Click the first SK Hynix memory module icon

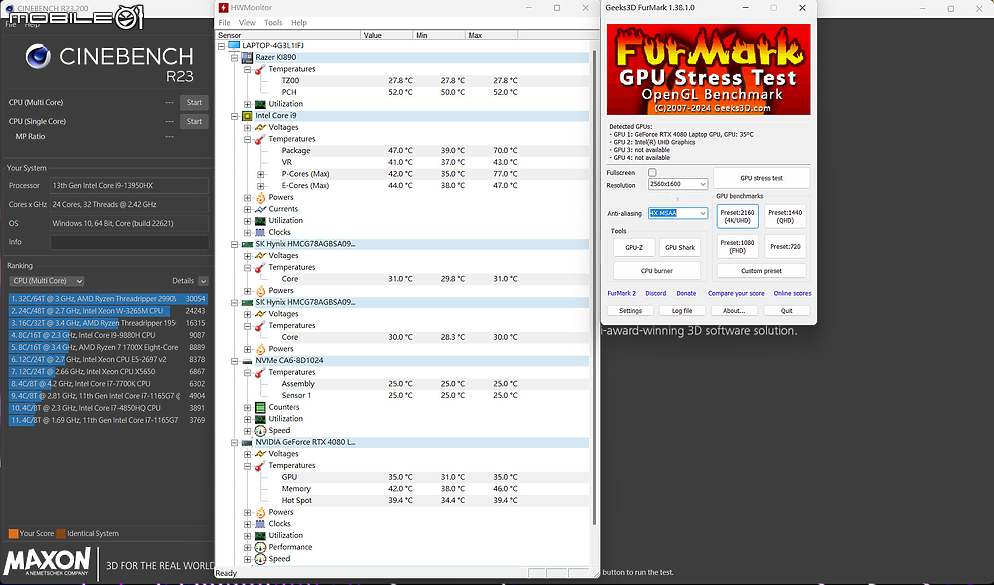247,244
